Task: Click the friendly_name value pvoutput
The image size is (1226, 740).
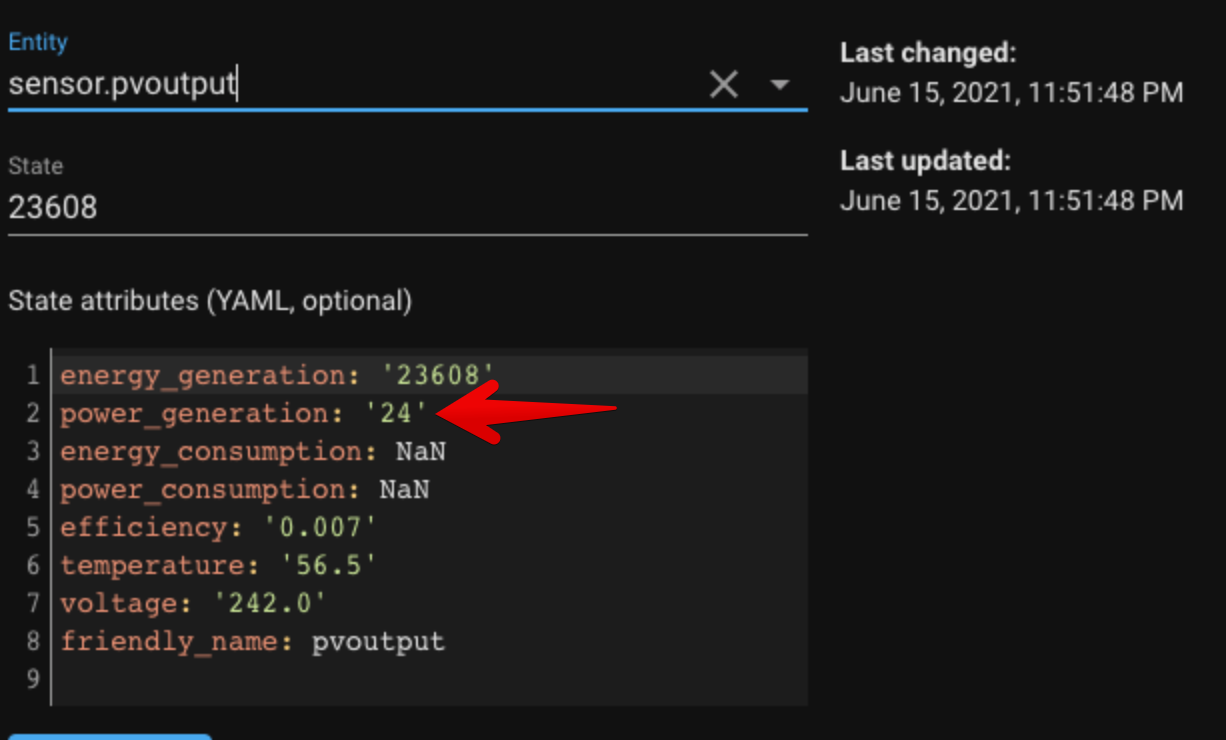Action: (x=378, y=641)
